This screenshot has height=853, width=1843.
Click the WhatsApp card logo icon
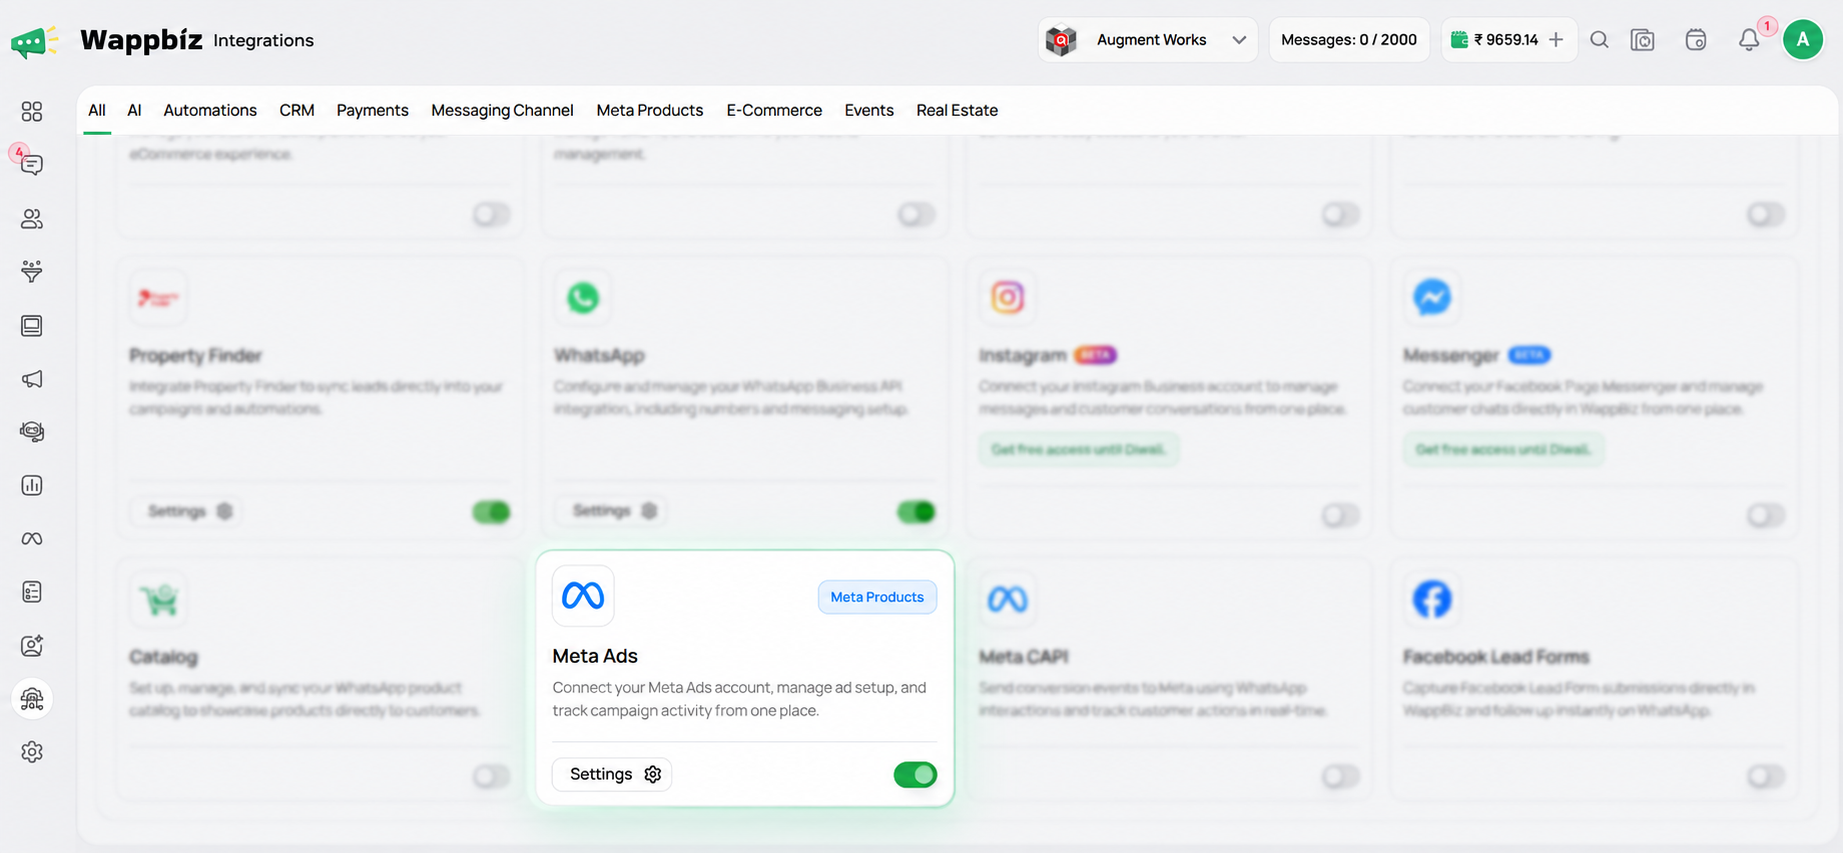click(x=583, y=297)
